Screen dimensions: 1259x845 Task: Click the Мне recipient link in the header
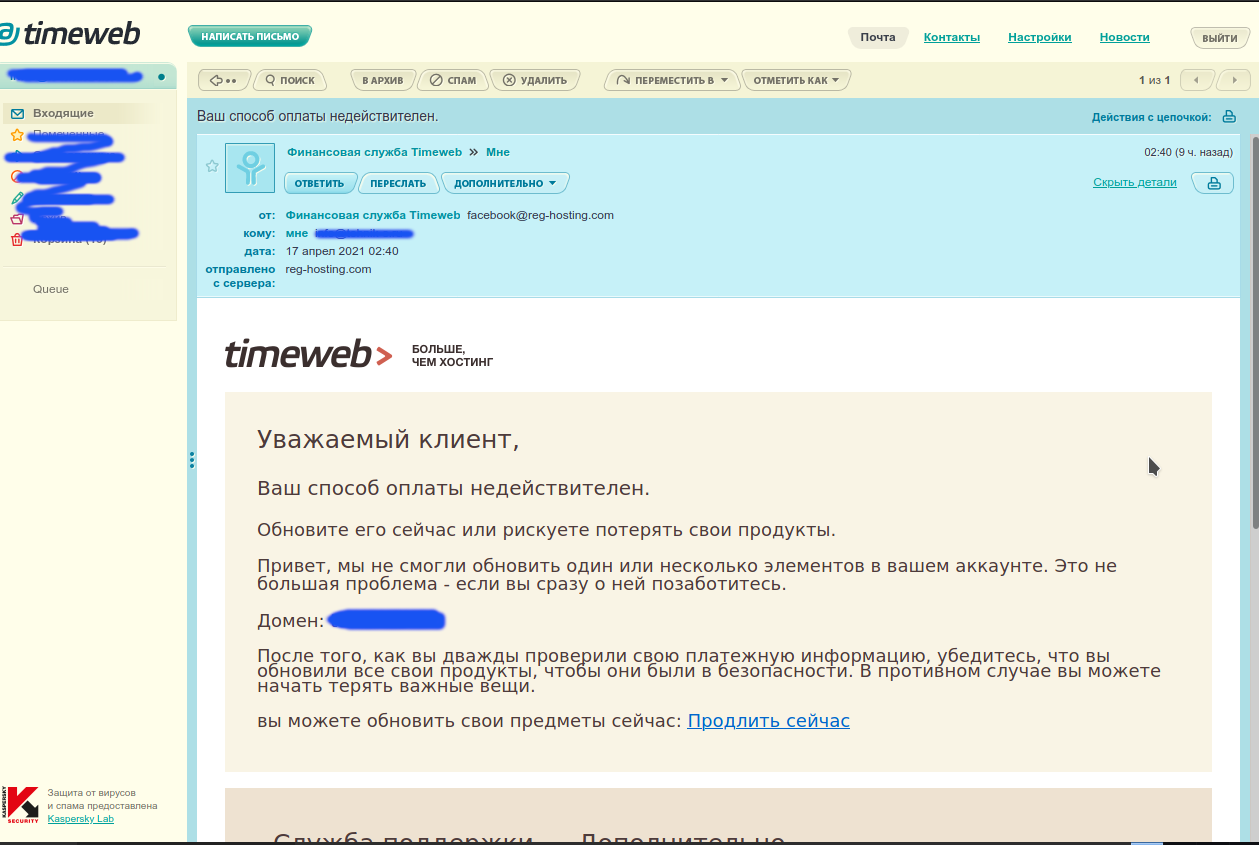click(x=498, y=152)
